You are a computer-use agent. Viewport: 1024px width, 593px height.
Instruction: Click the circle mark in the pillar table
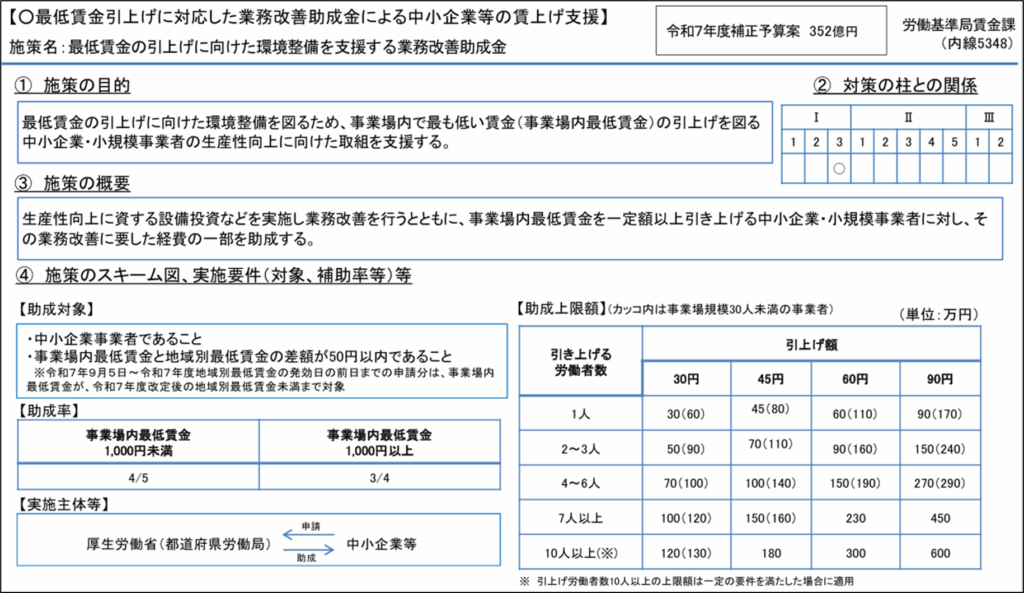[840, 168]
